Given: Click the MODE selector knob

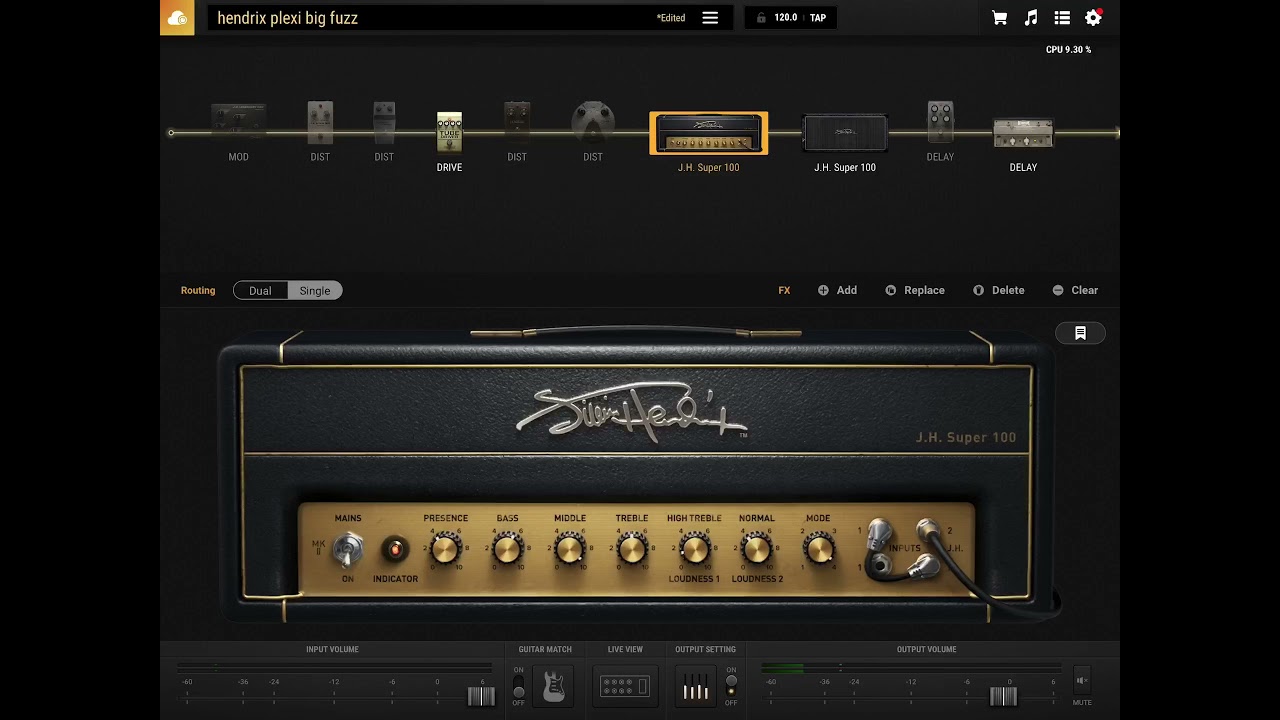Looking at the screenshot, I should (x=818, y=549).
